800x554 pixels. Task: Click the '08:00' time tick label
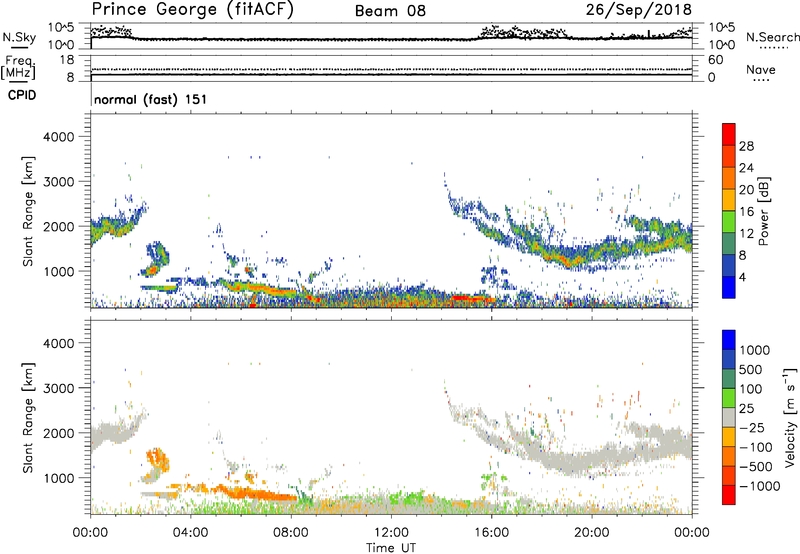coord(291,533)
